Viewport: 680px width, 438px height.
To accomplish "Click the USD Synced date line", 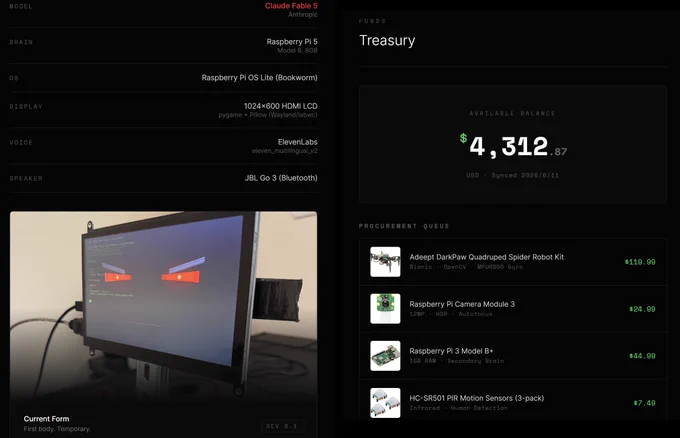I will (513, 175).
